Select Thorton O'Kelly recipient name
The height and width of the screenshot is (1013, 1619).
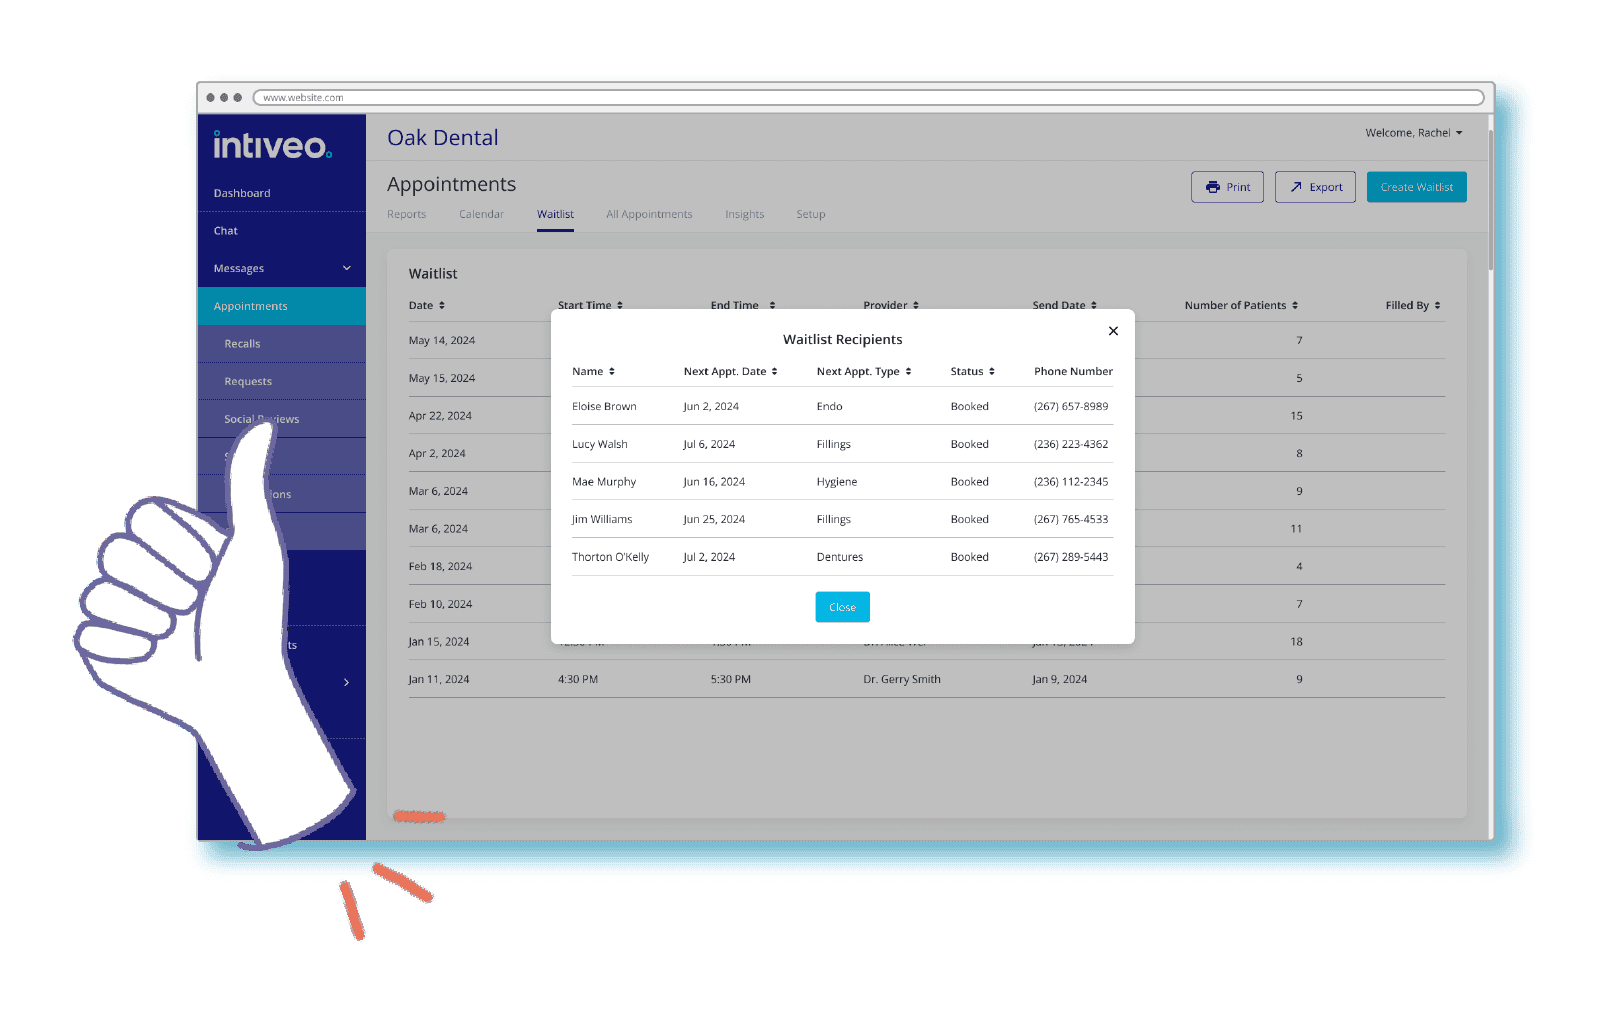[x=610, y=558]
